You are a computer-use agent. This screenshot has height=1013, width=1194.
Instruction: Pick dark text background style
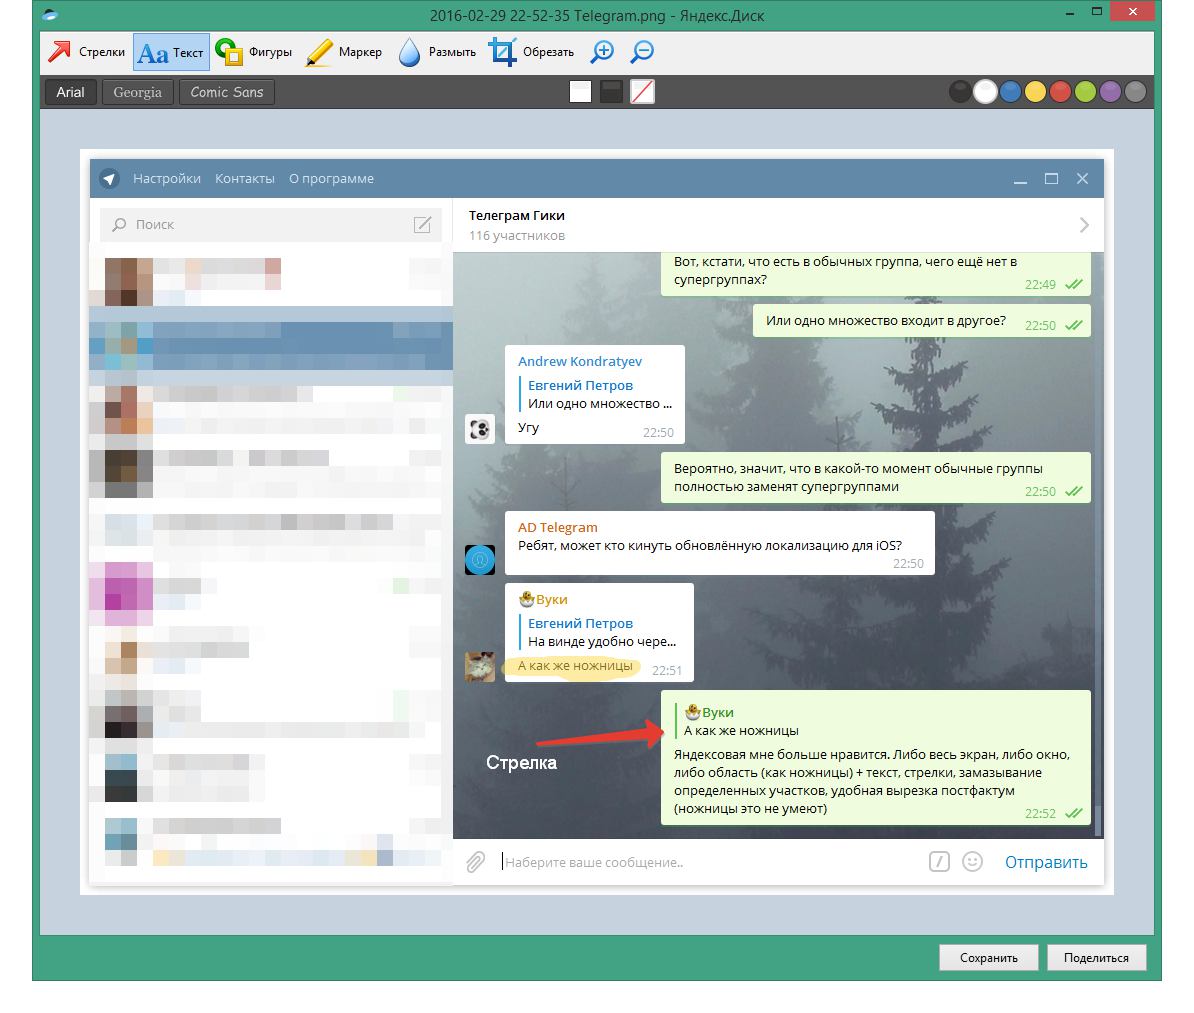pyautogui.click(x=611, y=91)
